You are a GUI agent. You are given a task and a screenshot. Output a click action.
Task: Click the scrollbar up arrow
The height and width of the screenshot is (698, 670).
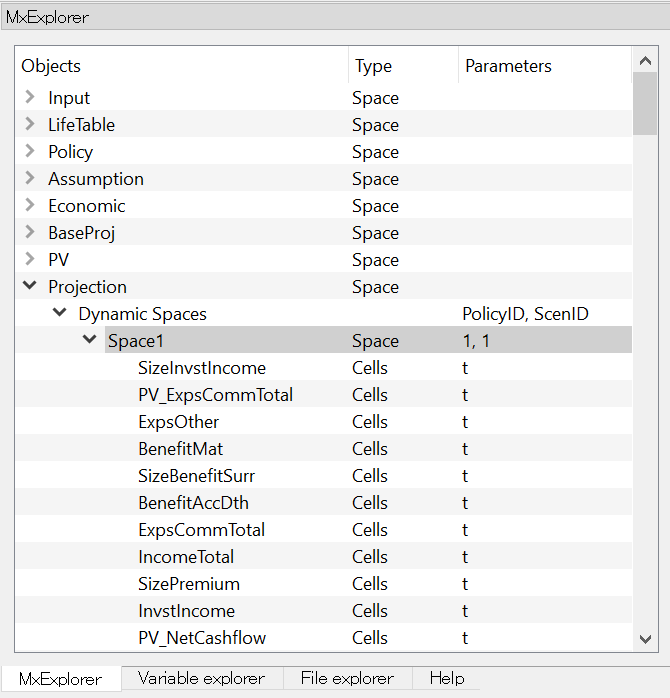[x=645, y=61]
